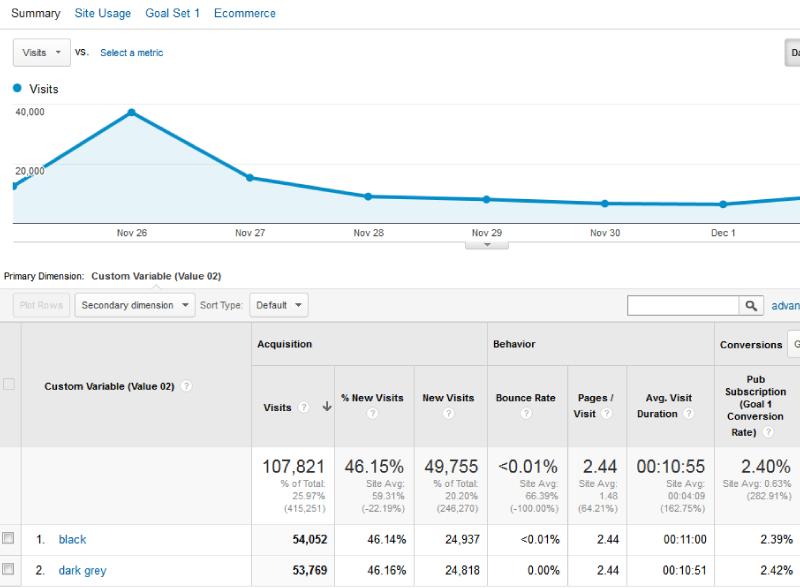Show help tooltip for Visits column
800x588 pixels.
304,407
